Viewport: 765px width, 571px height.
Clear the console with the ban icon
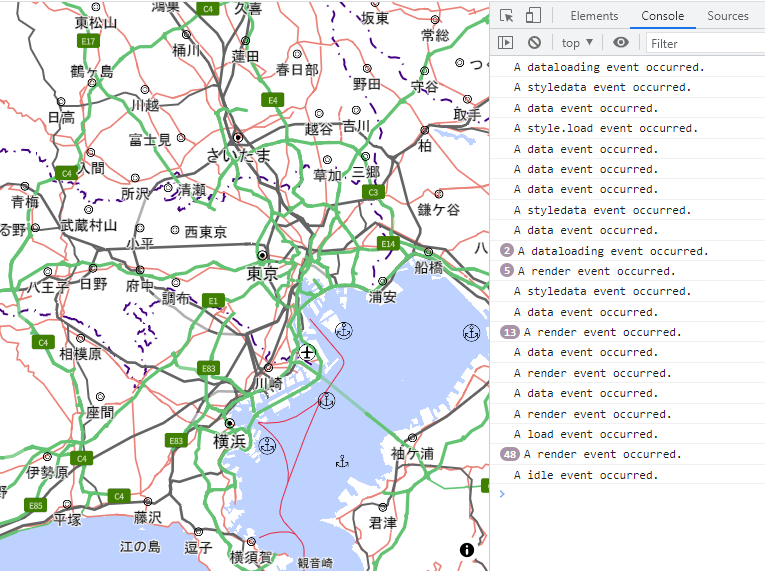pos(534,43)
